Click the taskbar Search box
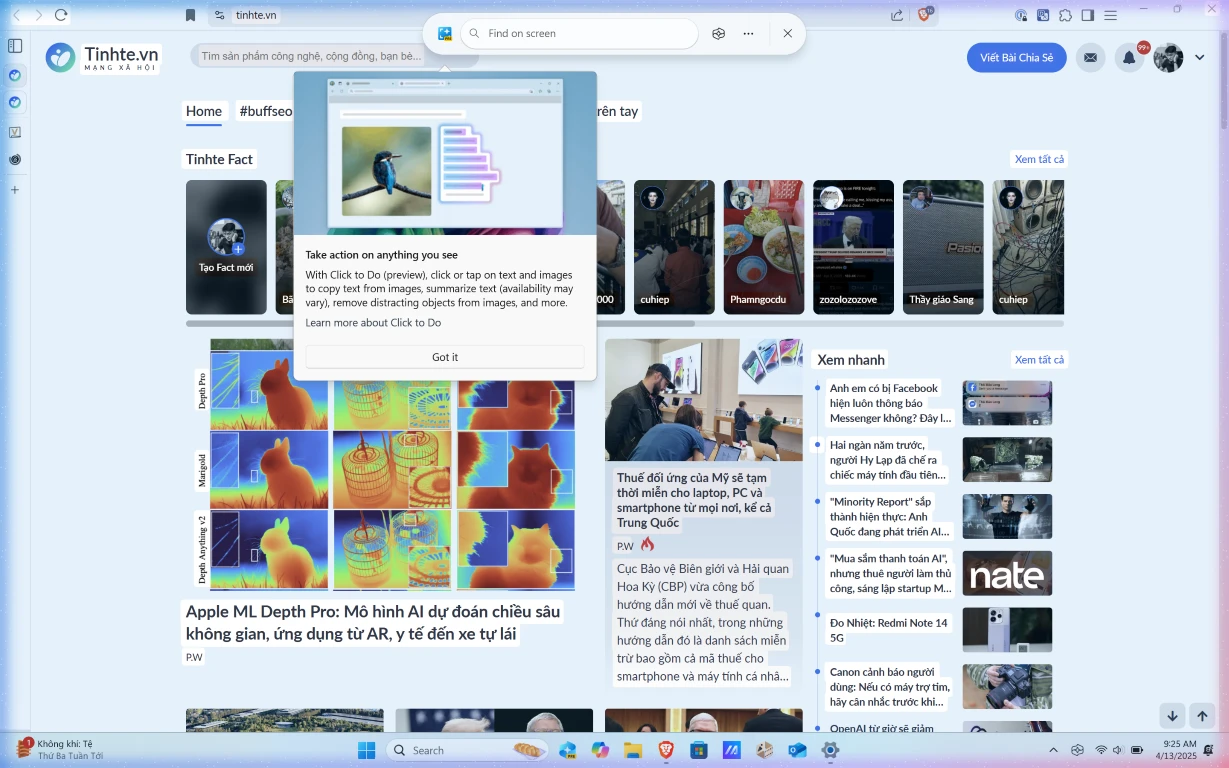This screenshot has width=1229, height=768. click(x=468, y=750)
